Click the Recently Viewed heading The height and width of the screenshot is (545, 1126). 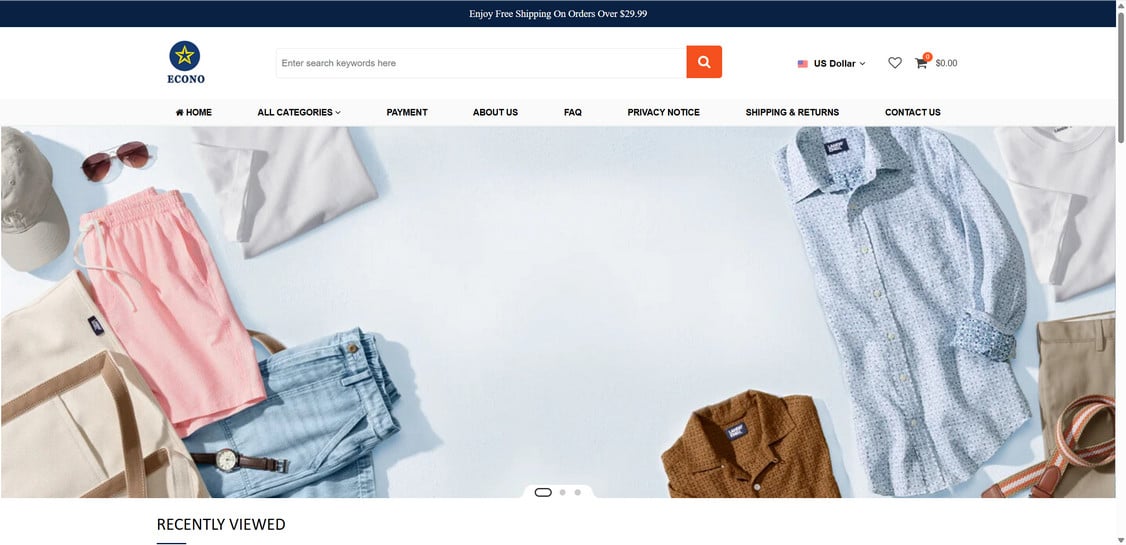(221, 524)
